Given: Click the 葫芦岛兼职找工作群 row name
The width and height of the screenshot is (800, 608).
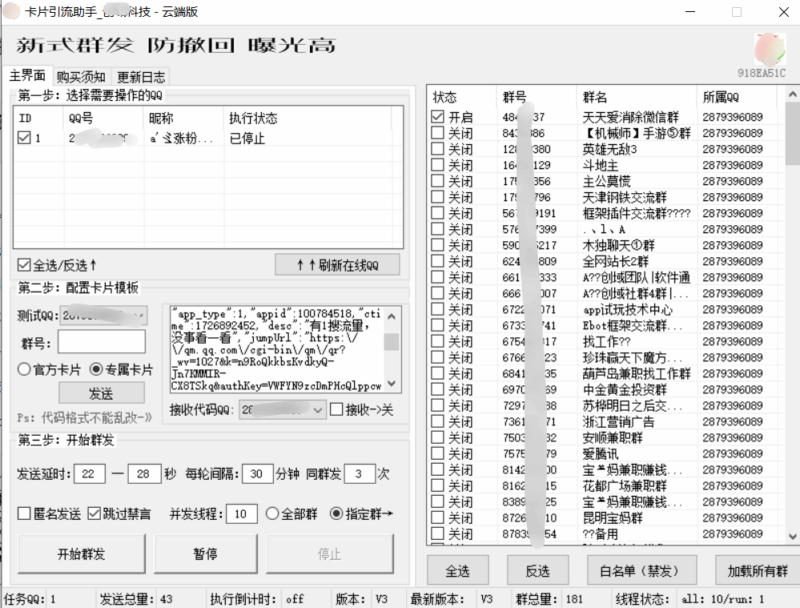Looking at the screenshot, I should click(636, 373).
